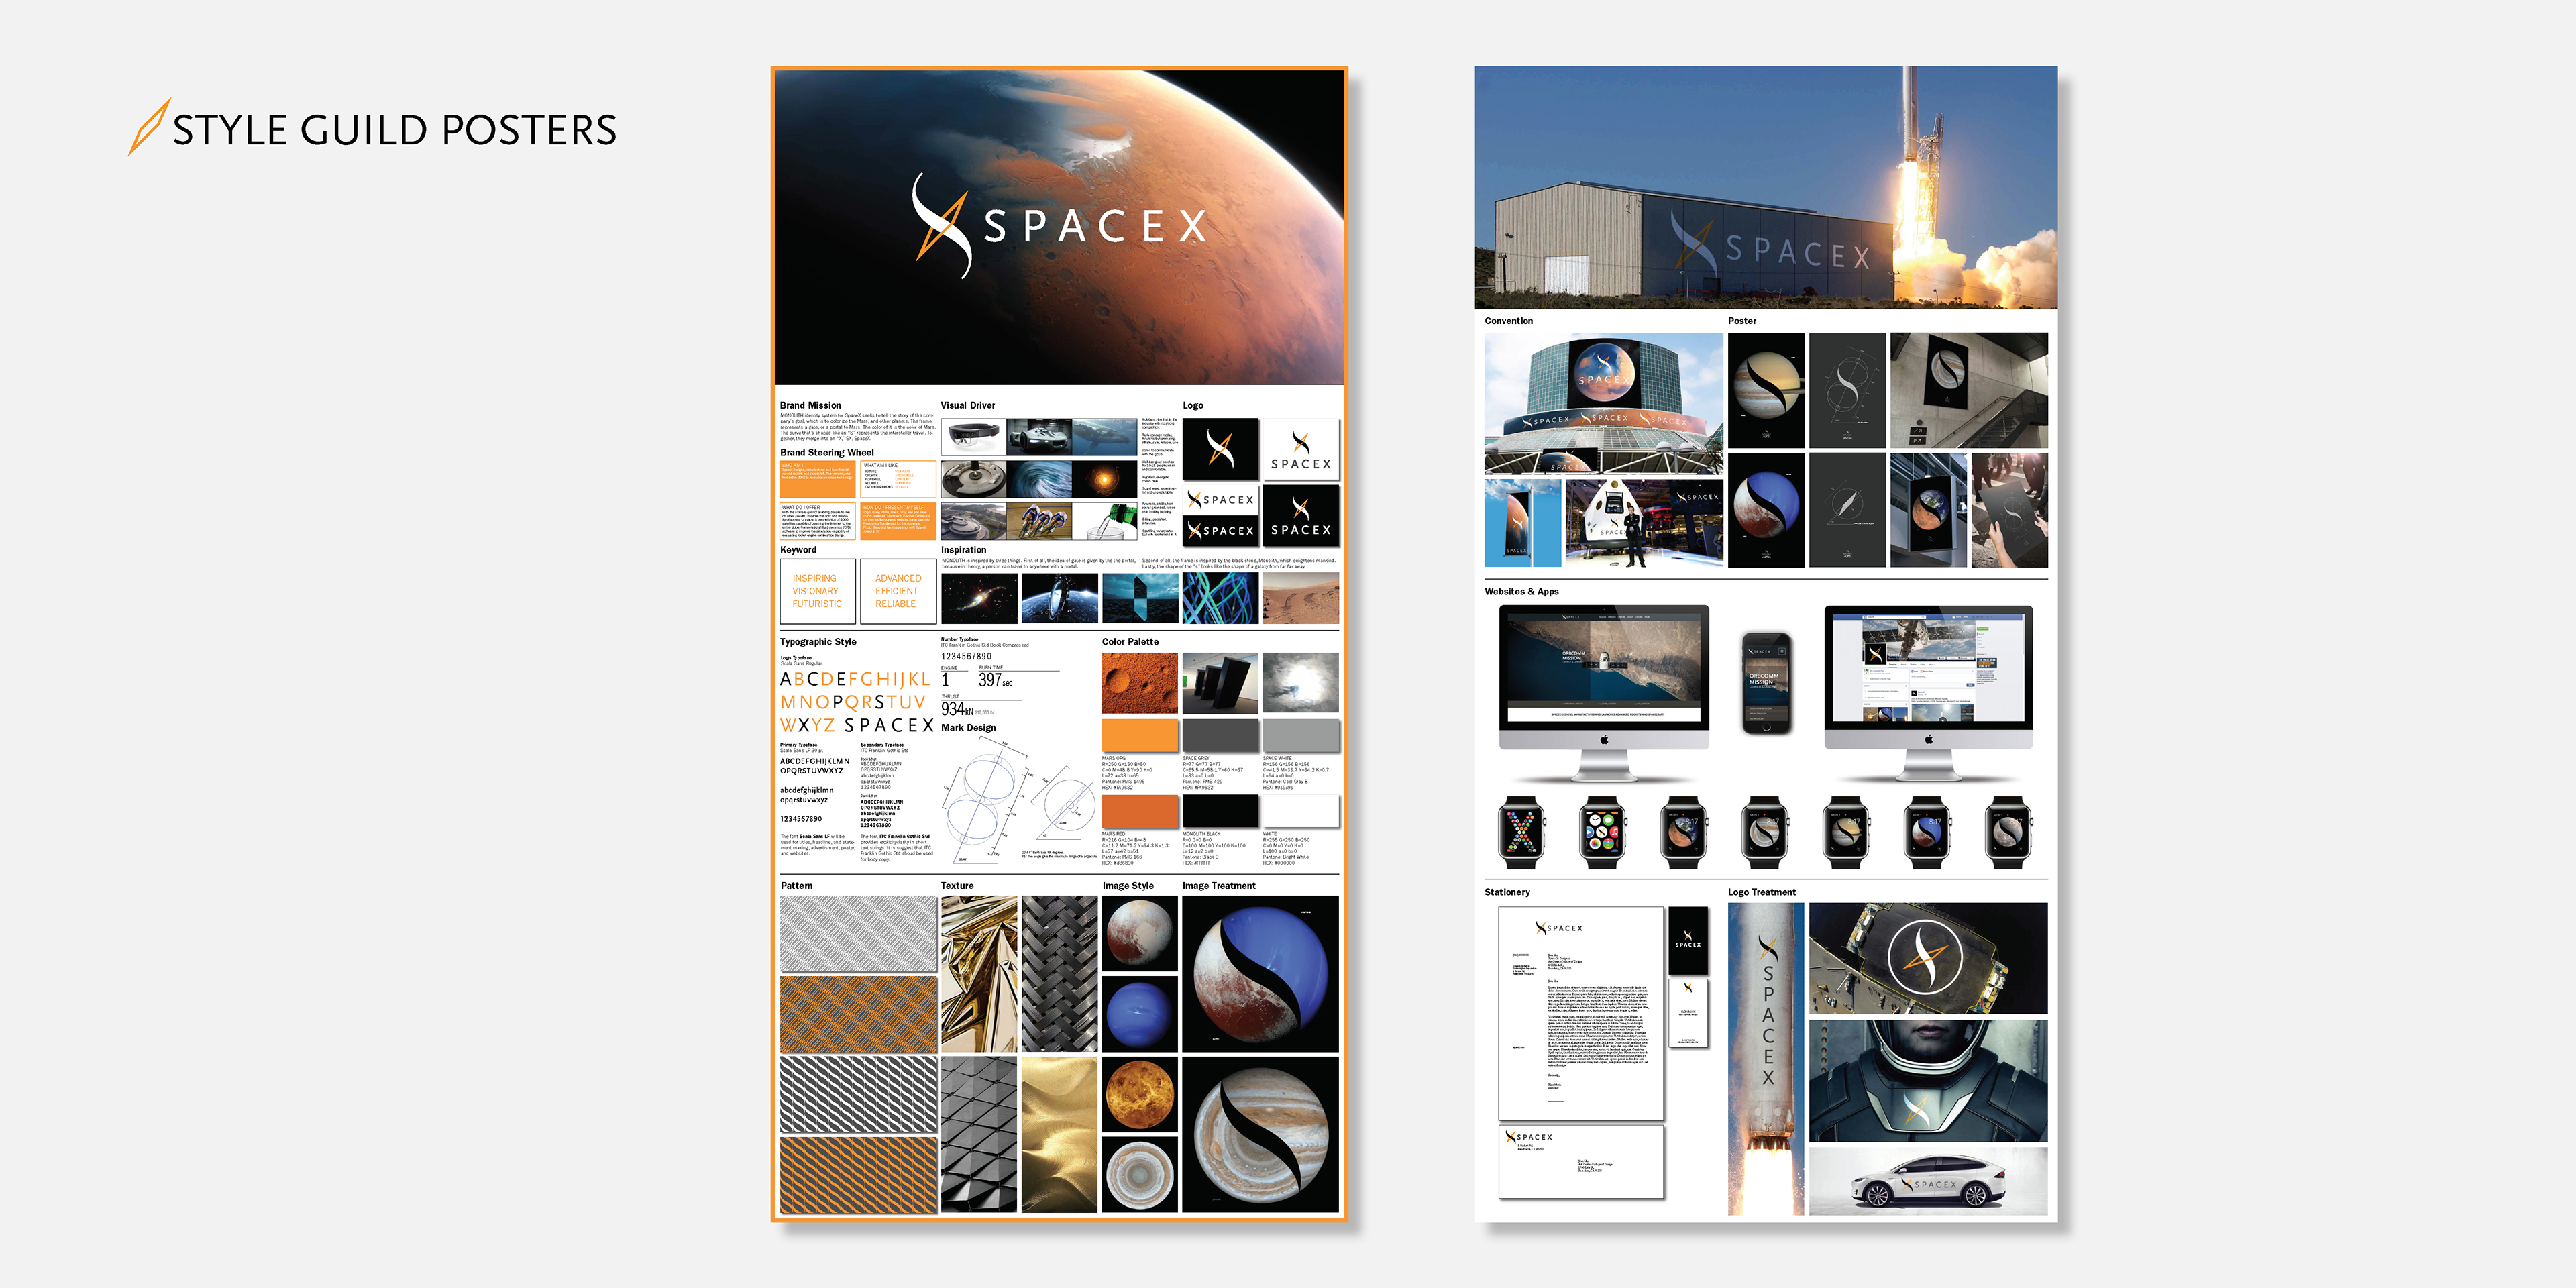
Task: Open the blue light-streak inspiration thumbnail
Action: (x=1220, y=598)
